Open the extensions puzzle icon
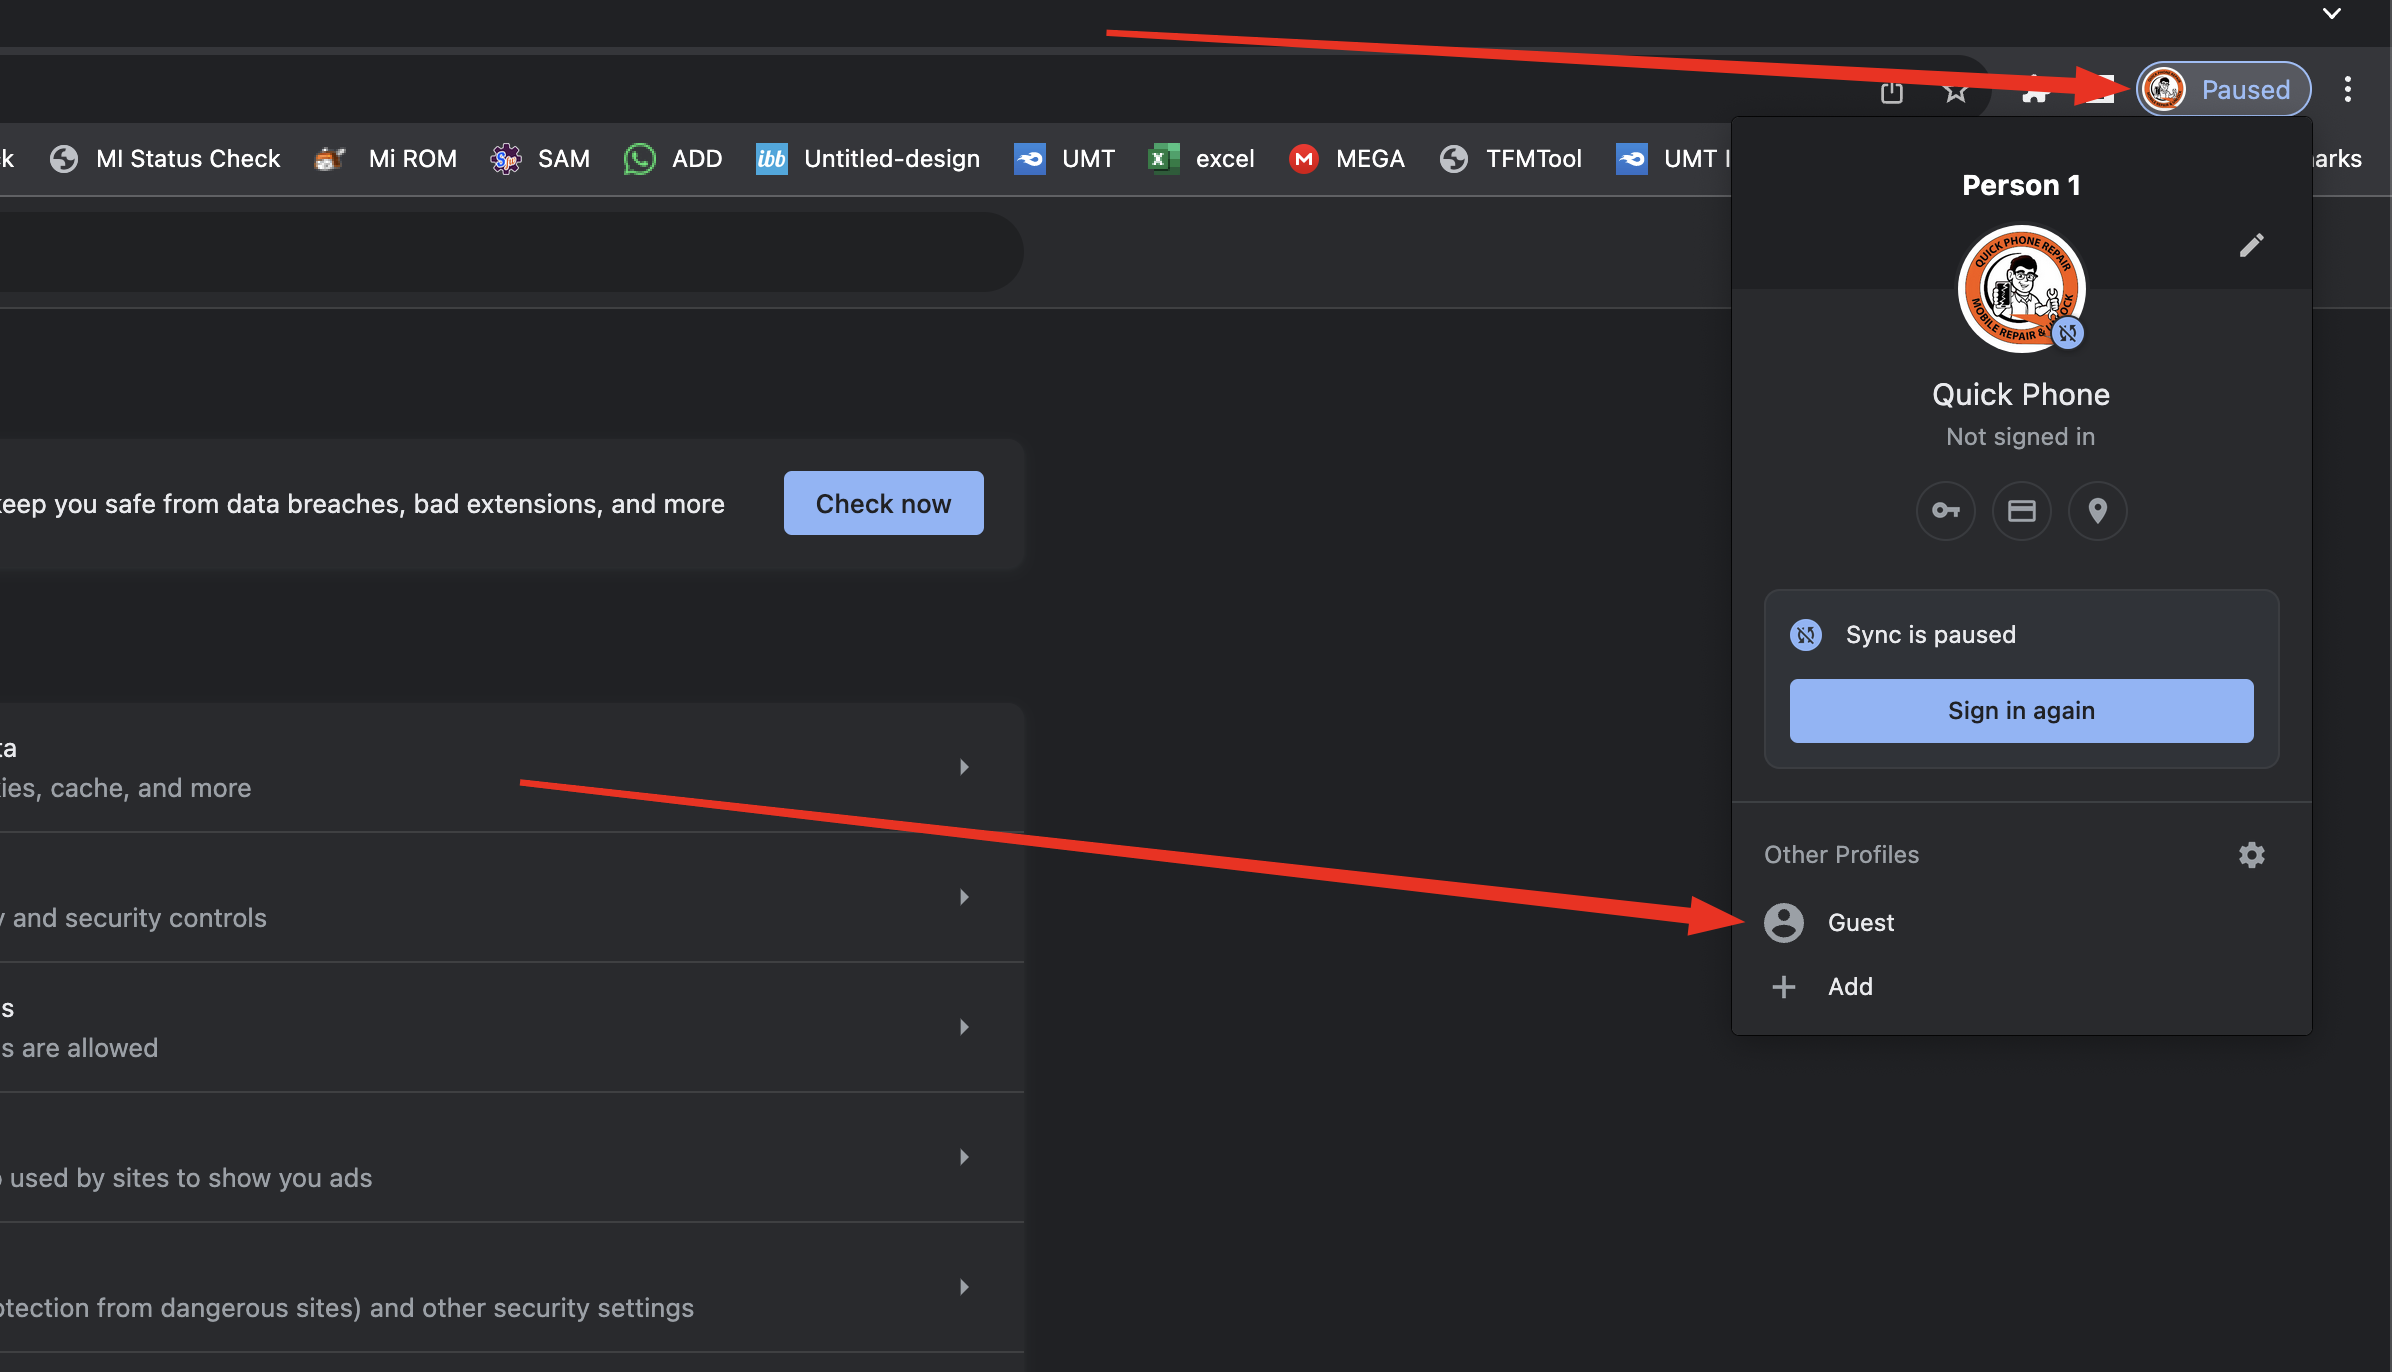 (2035, 92)
